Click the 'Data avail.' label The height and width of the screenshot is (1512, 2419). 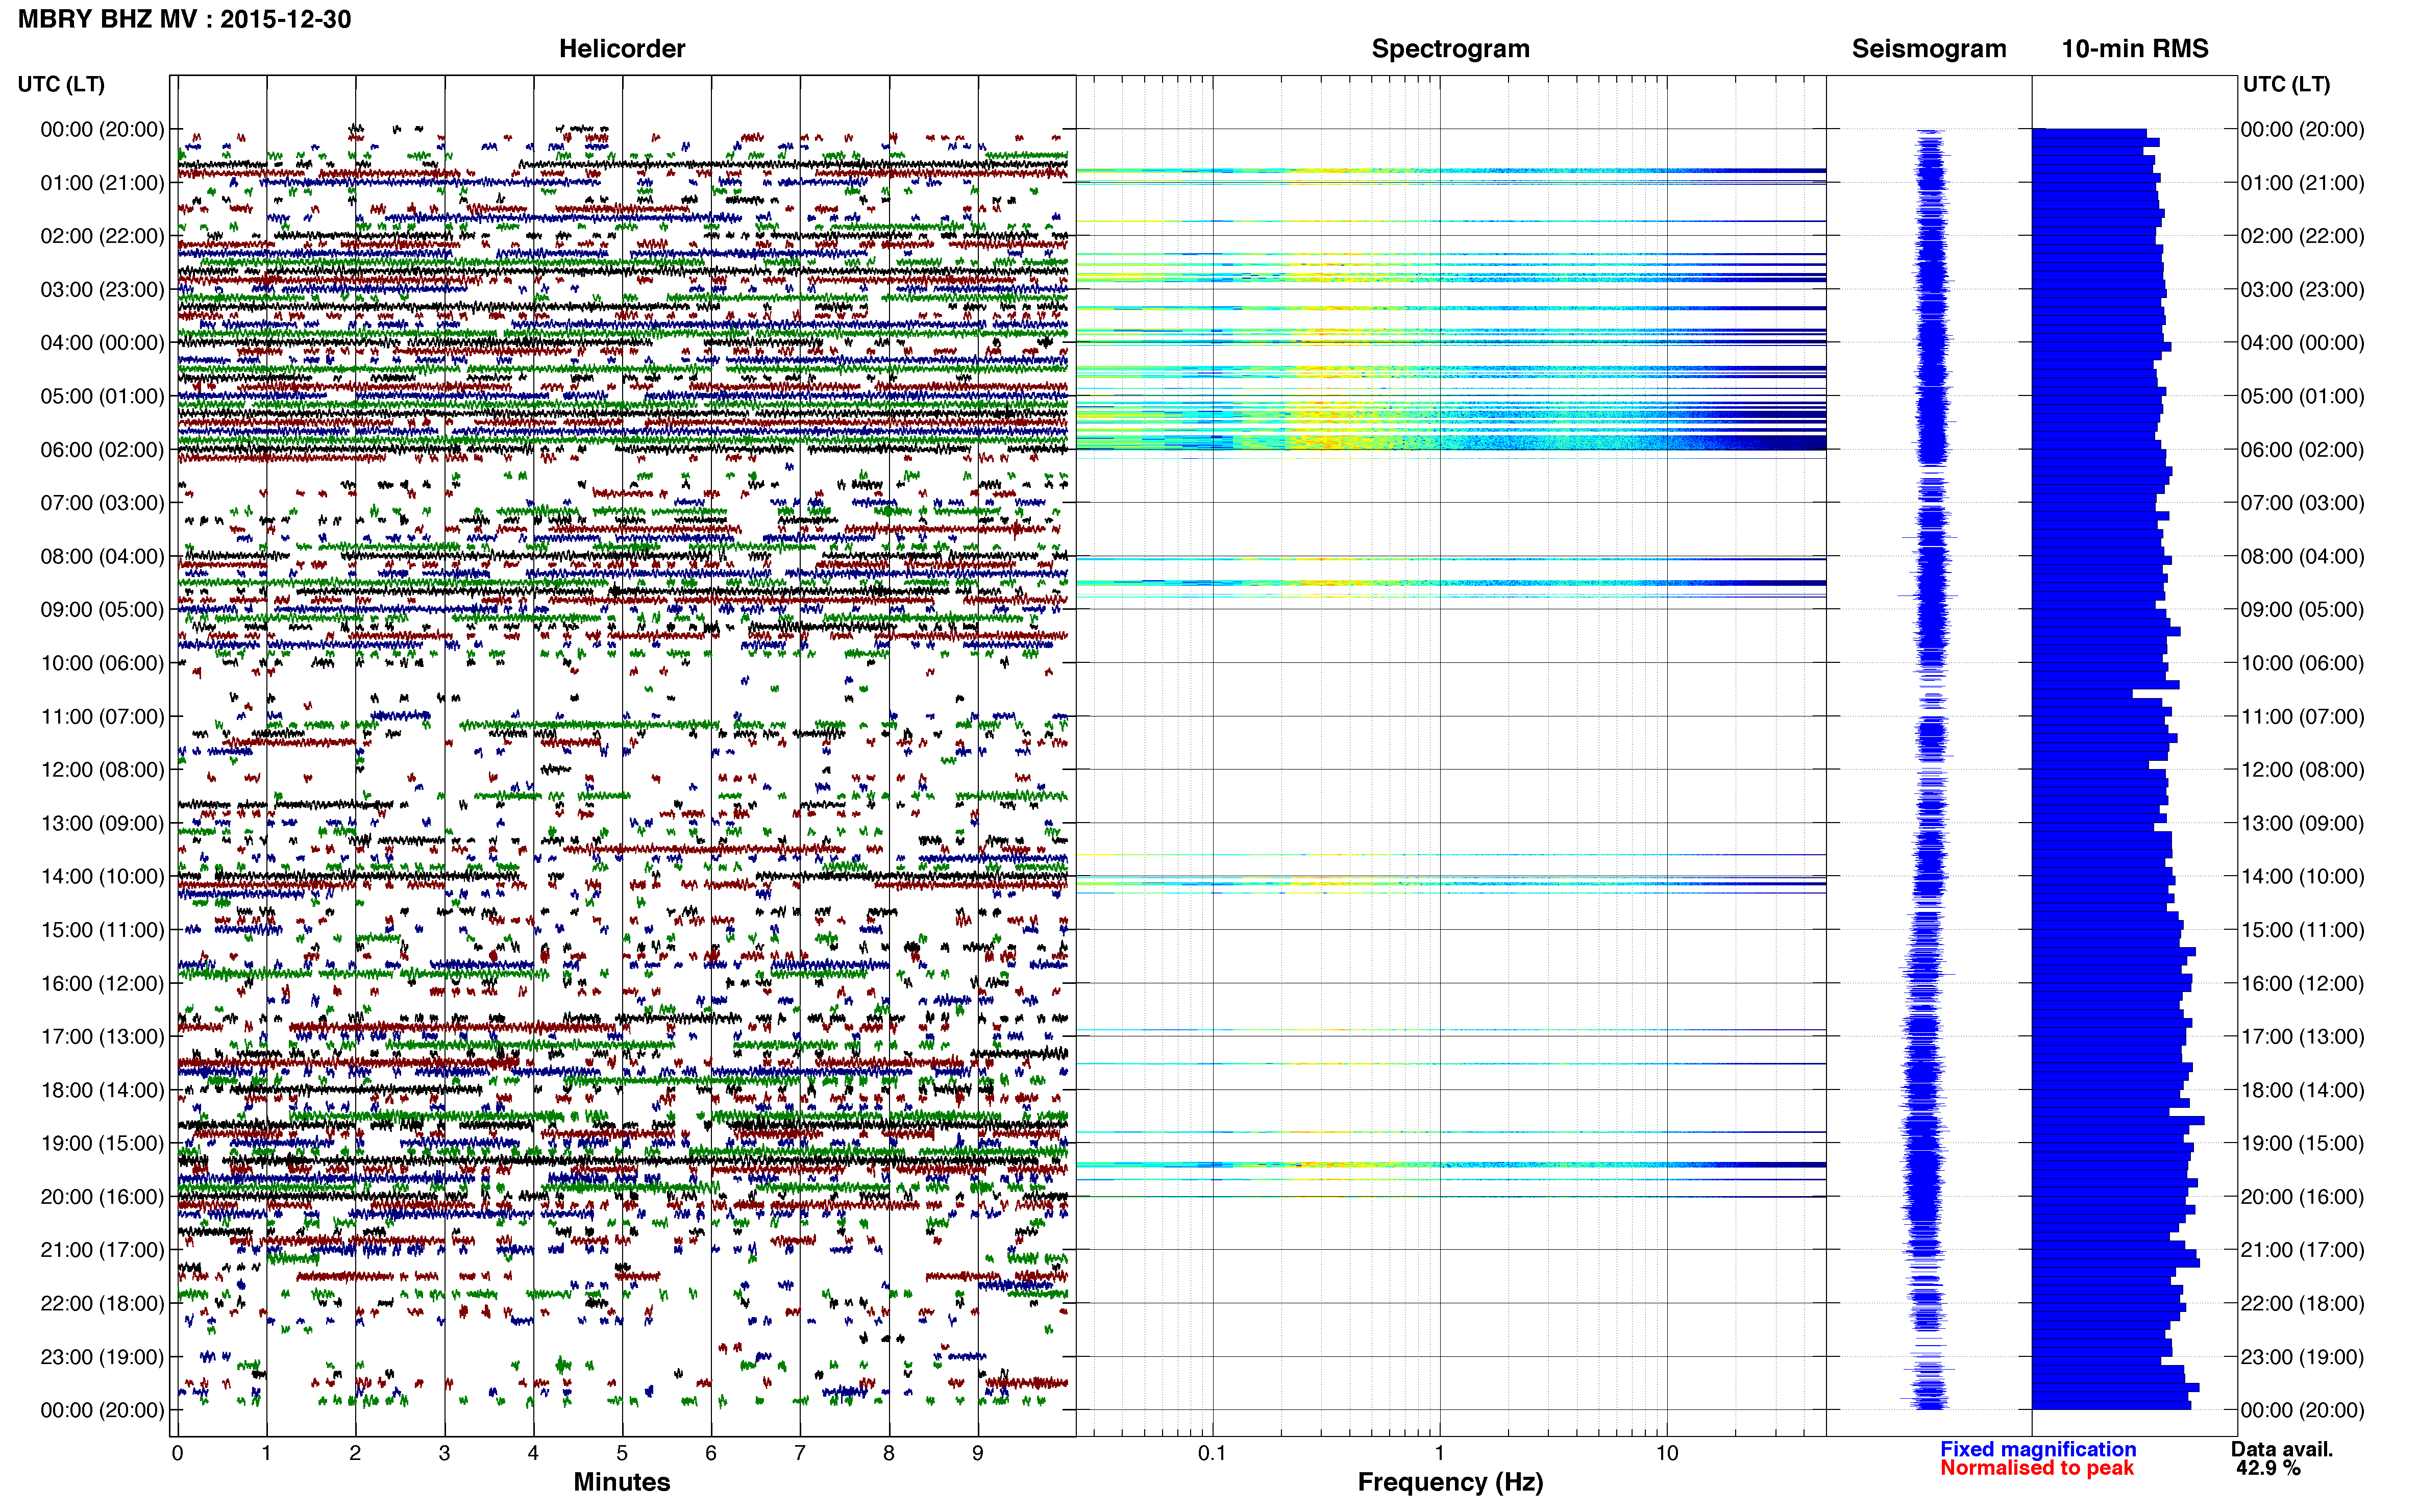point(2282,1449)
